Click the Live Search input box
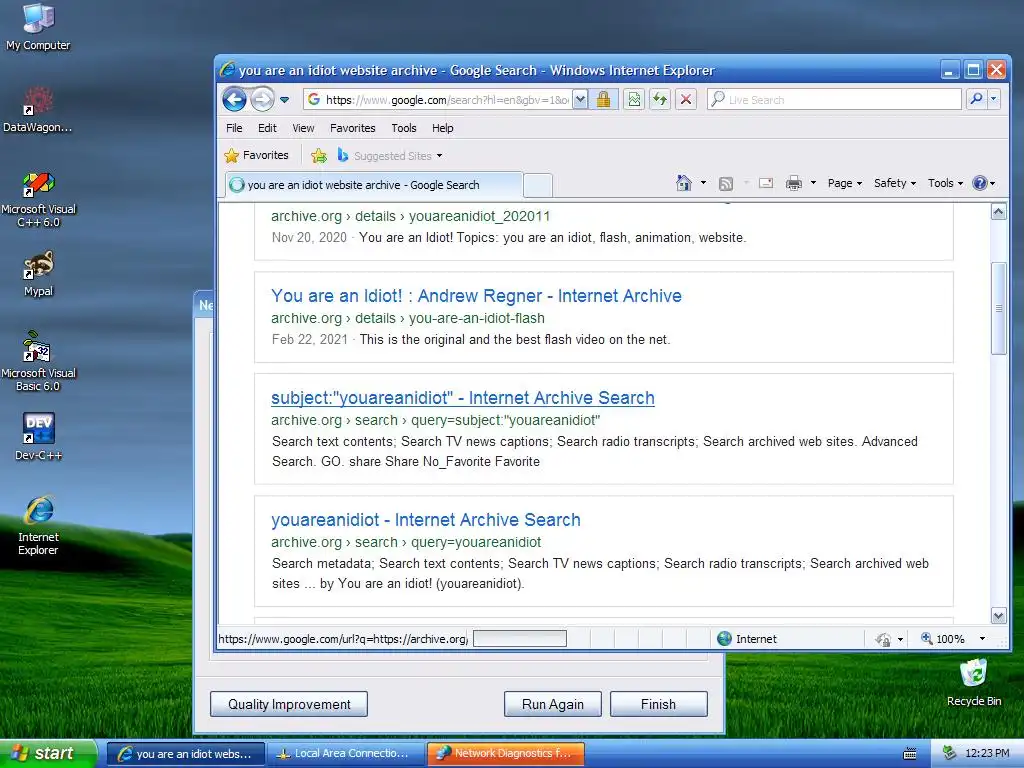The height and width of the screenshot is (768, 1024). [x=835, y=99]
